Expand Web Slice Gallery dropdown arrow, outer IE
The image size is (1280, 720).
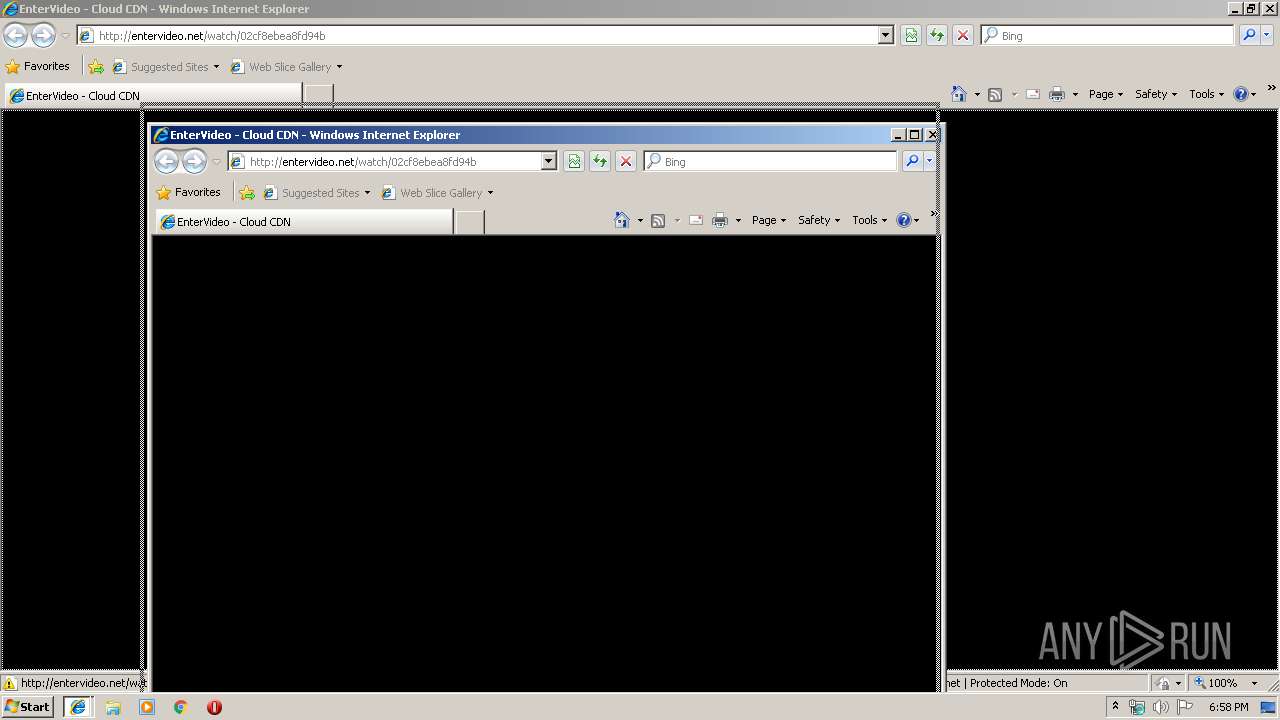(x=339, y=67)
